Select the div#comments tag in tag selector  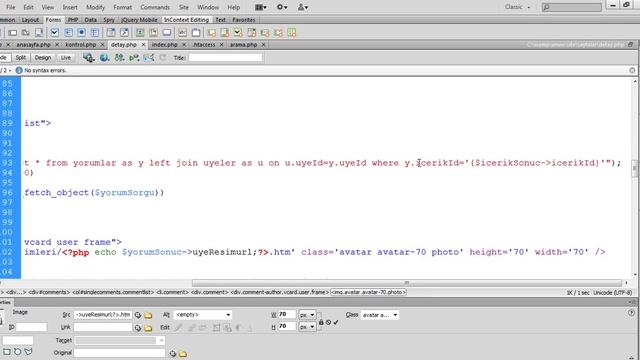[49, 292]
